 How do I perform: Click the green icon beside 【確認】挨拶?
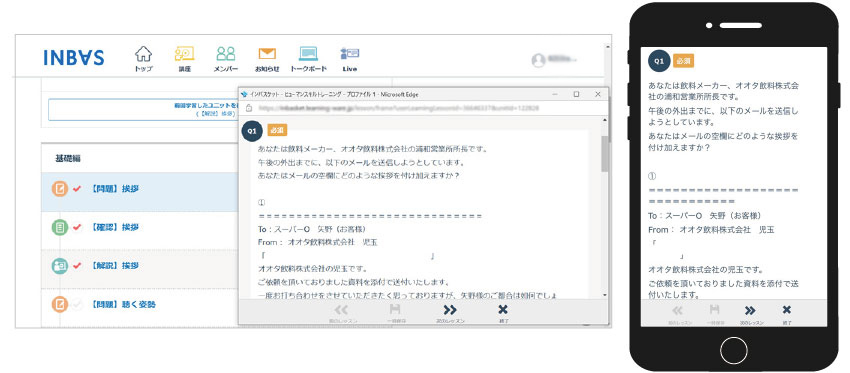click(x=60, y=227)
